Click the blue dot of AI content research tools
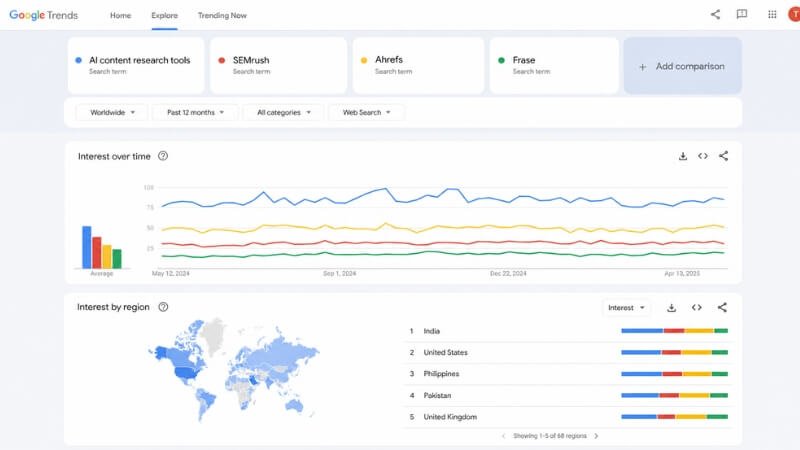The image size is (800, 450). coord(79,60)
